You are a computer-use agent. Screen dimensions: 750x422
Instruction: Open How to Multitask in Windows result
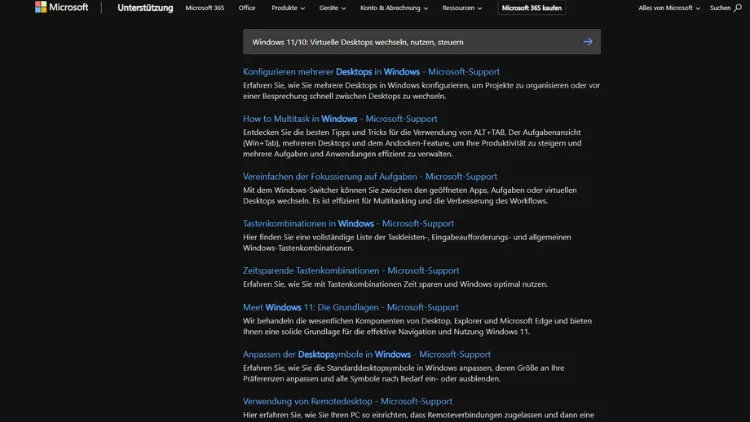click(340, 119)
